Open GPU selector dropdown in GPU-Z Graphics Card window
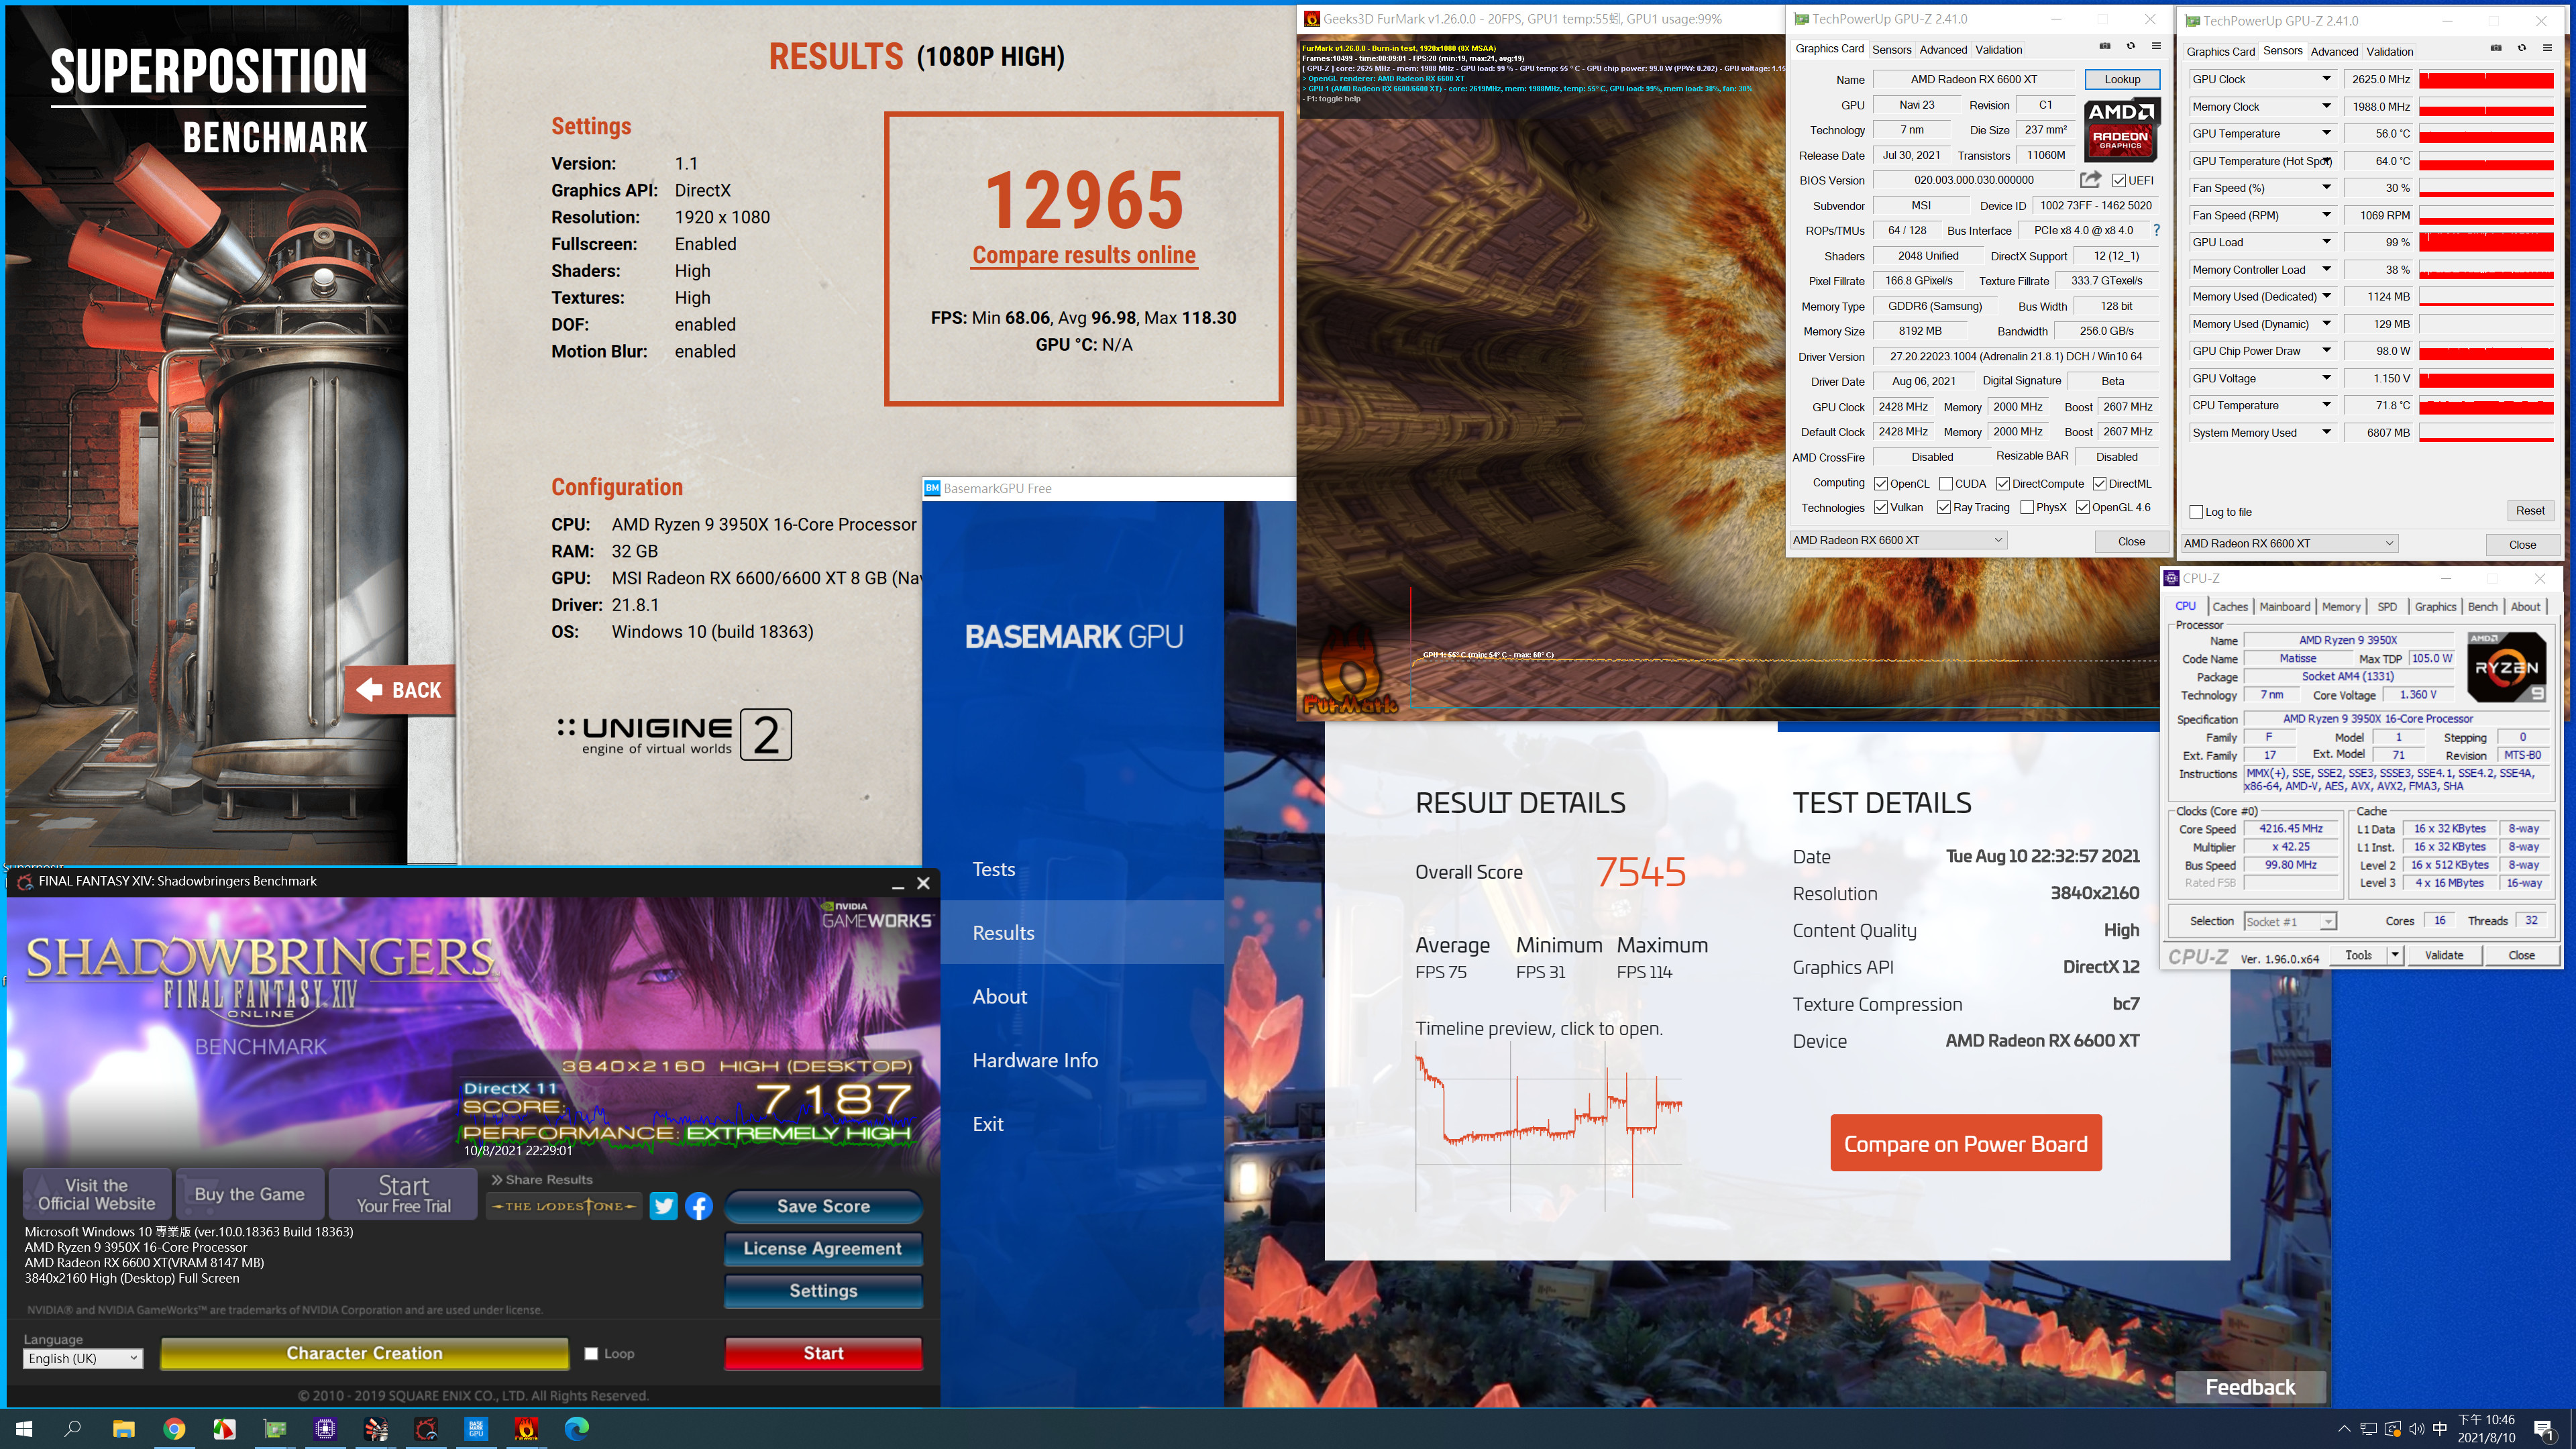2576x1449 pixels. [x=1897, y=540]
